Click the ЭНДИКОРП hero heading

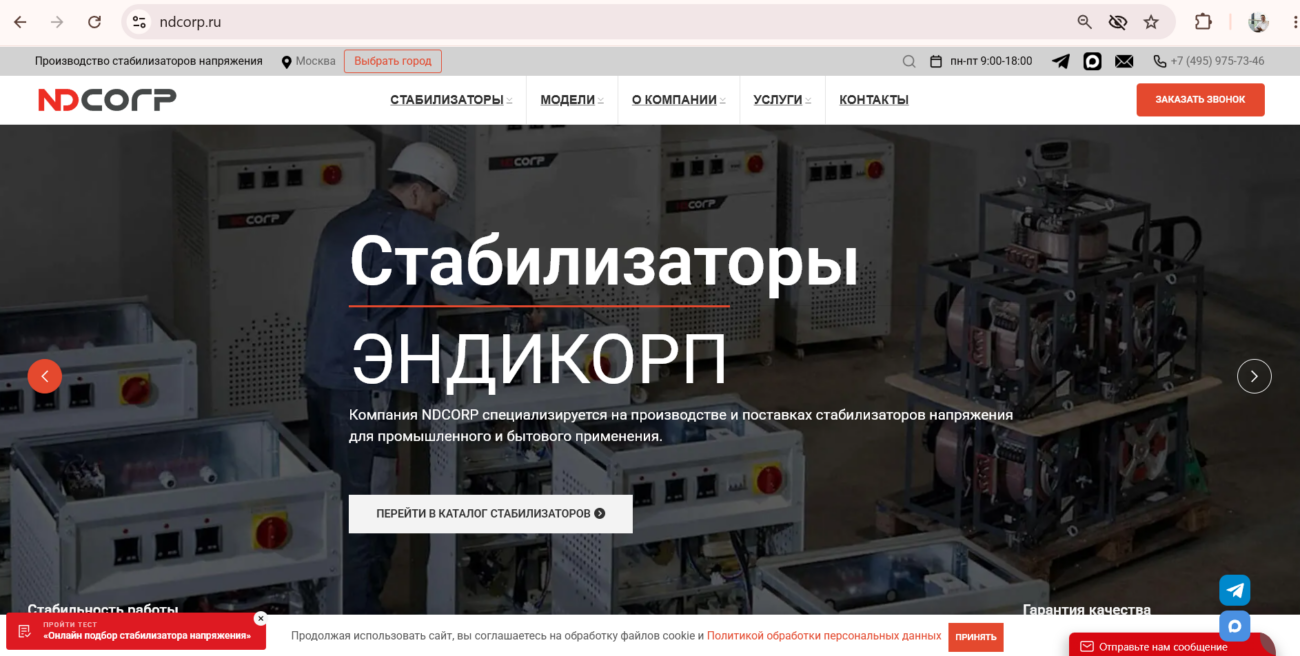coord(538,359)
